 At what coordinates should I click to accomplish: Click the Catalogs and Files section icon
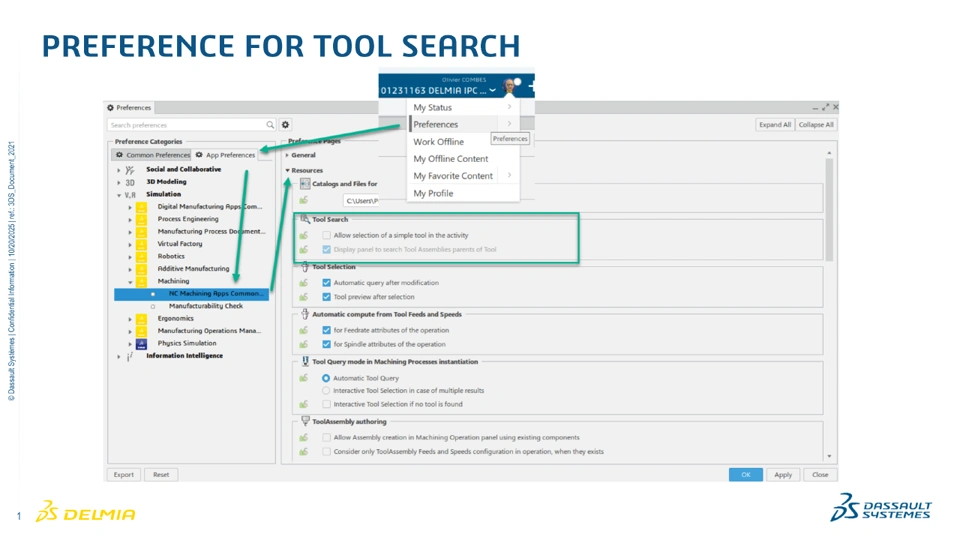[x=305, y=184]
